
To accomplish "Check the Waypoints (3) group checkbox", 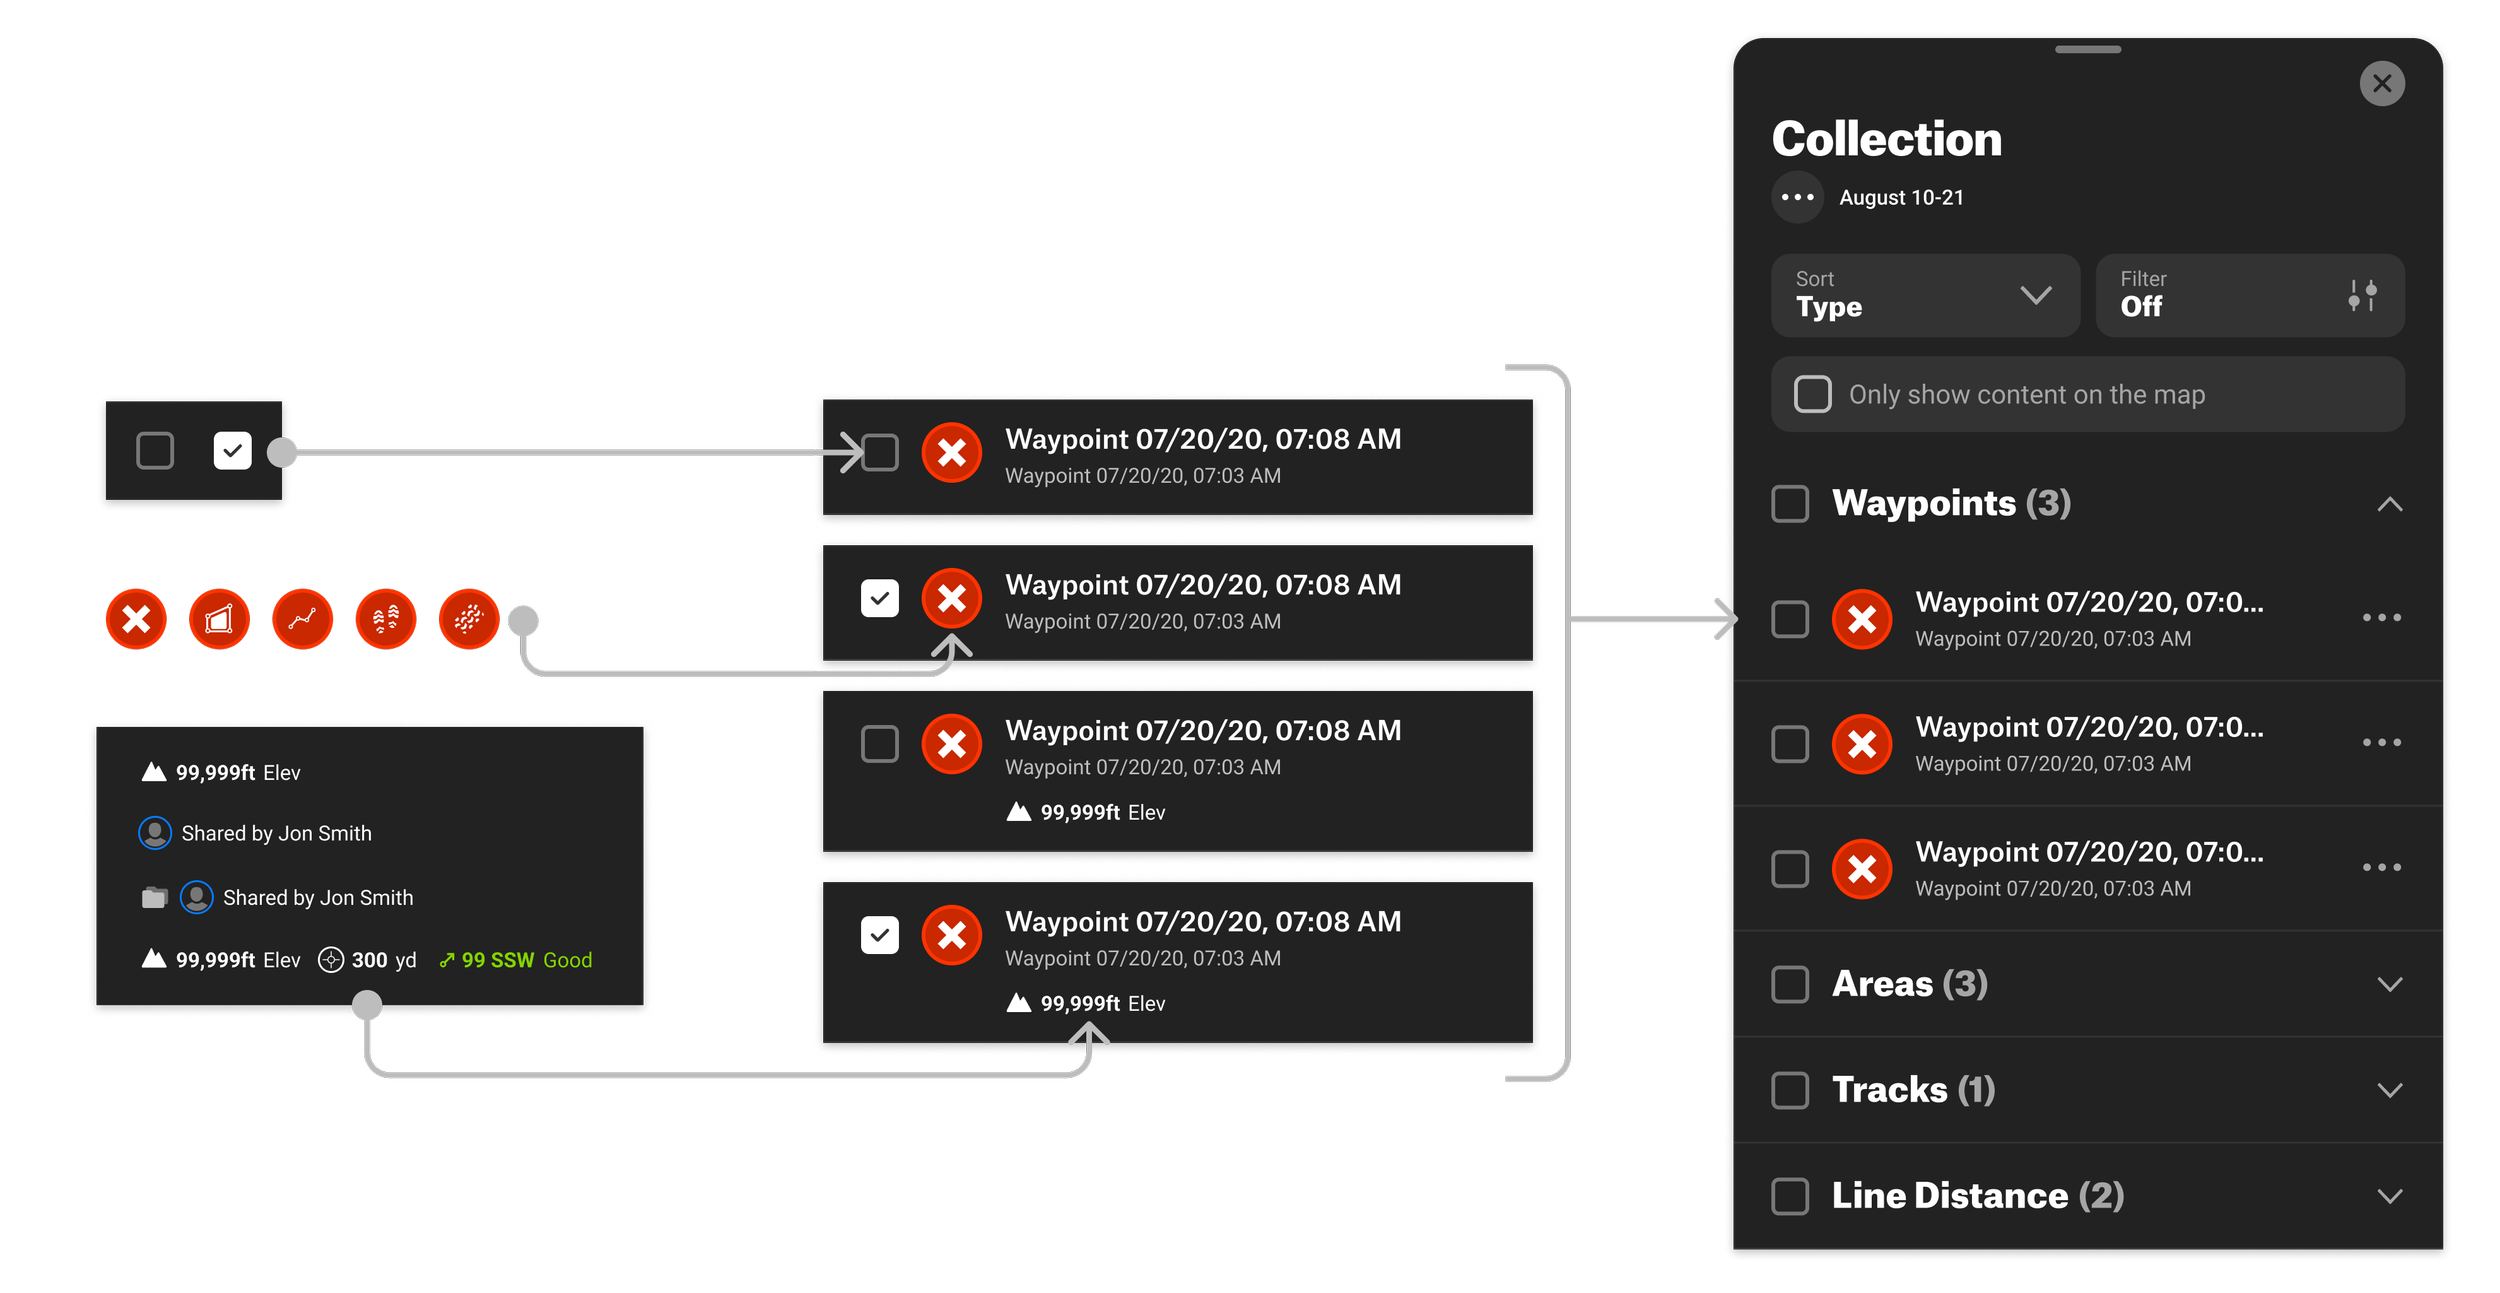I will tap(1790, 504).
